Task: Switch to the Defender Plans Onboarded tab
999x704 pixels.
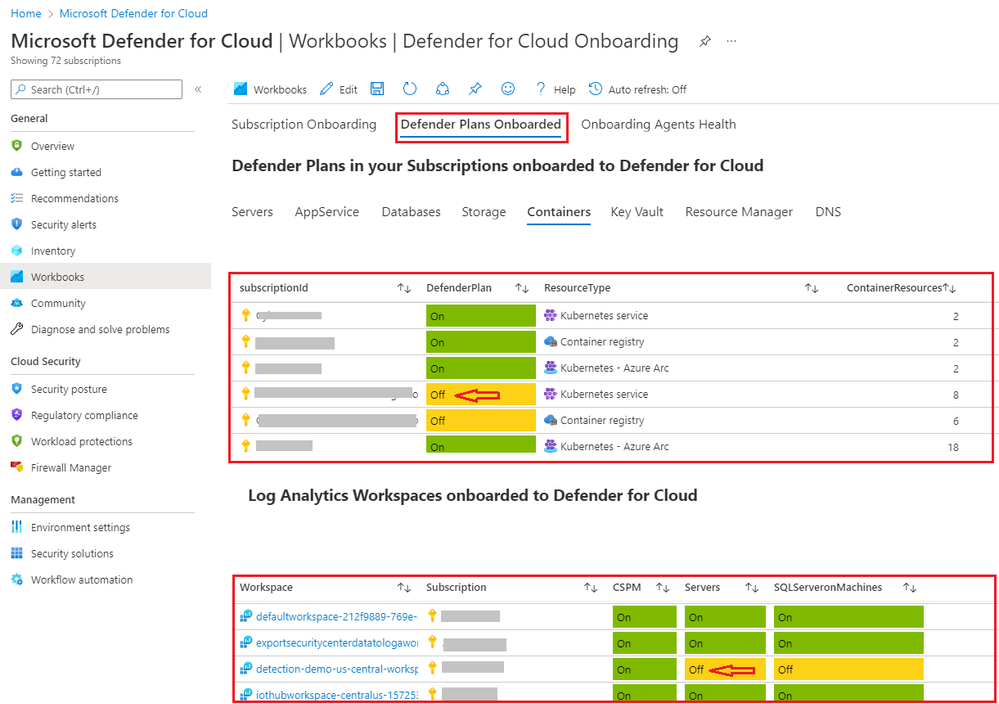Action: click(x=481, y=124)
